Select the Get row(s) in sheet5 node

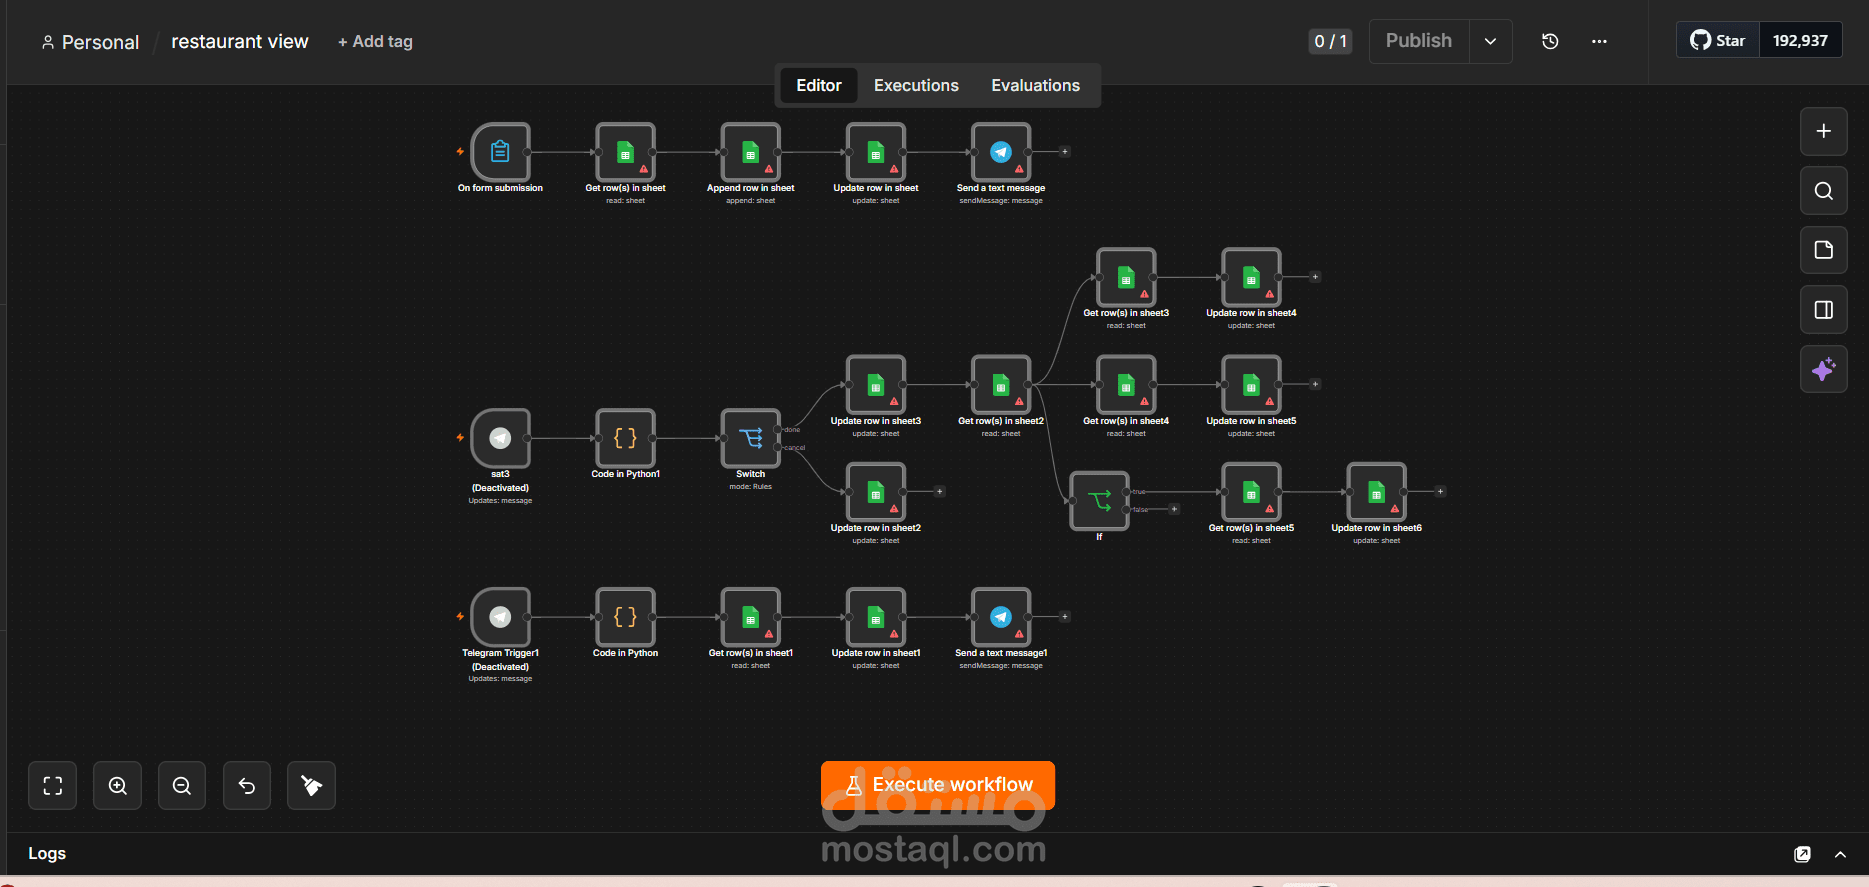[1251, 492]
